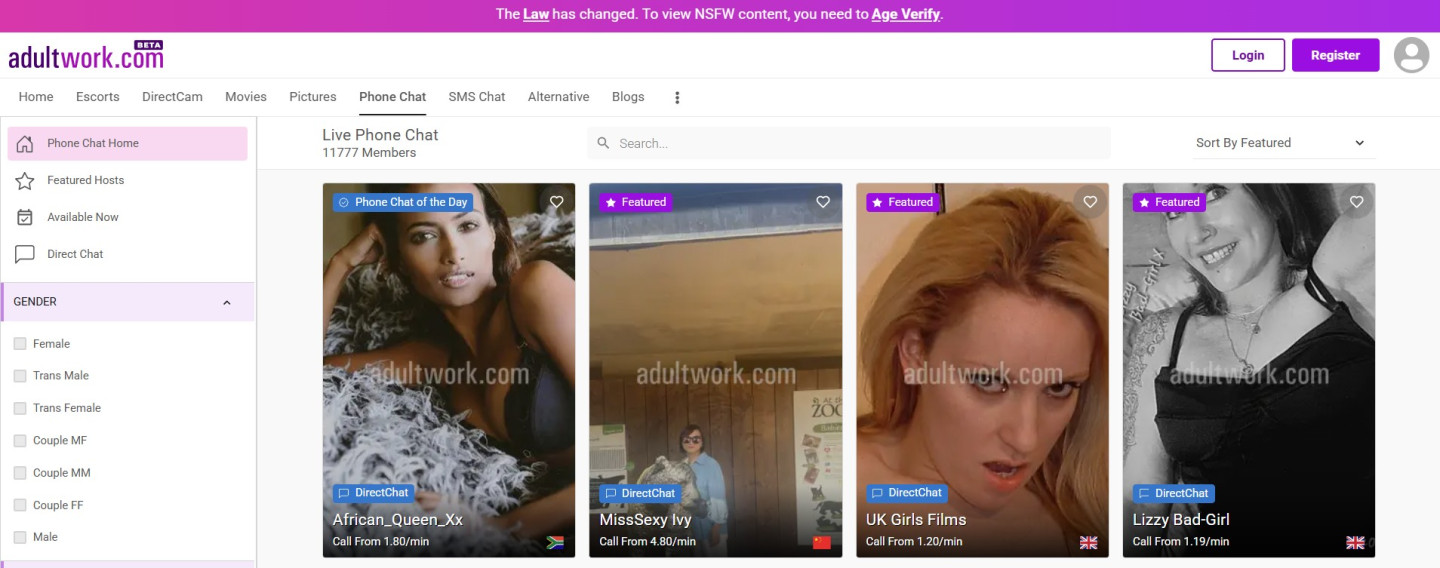Check the Couple FF filter
1440x568 pixels.
click(20, 505)
